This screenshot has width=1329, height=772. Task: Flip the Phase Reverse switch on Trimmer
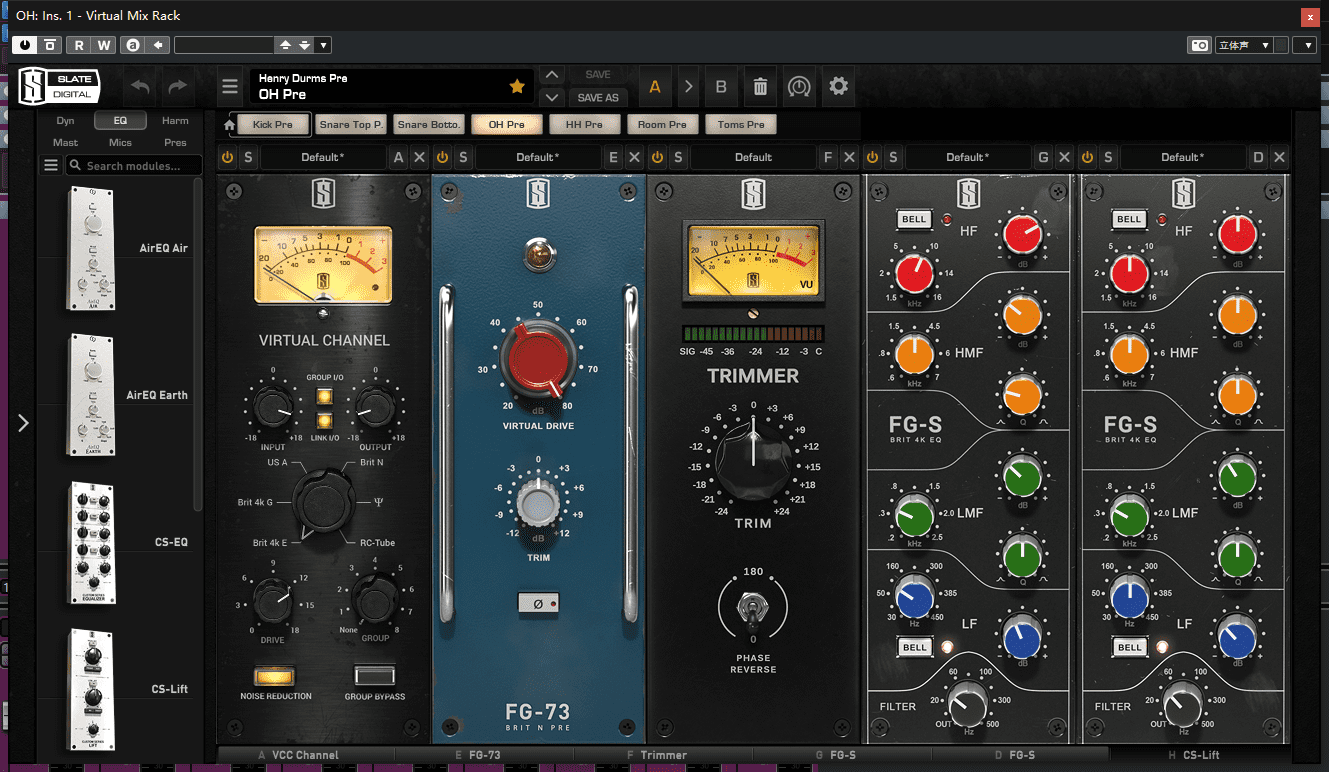[752, 607]
